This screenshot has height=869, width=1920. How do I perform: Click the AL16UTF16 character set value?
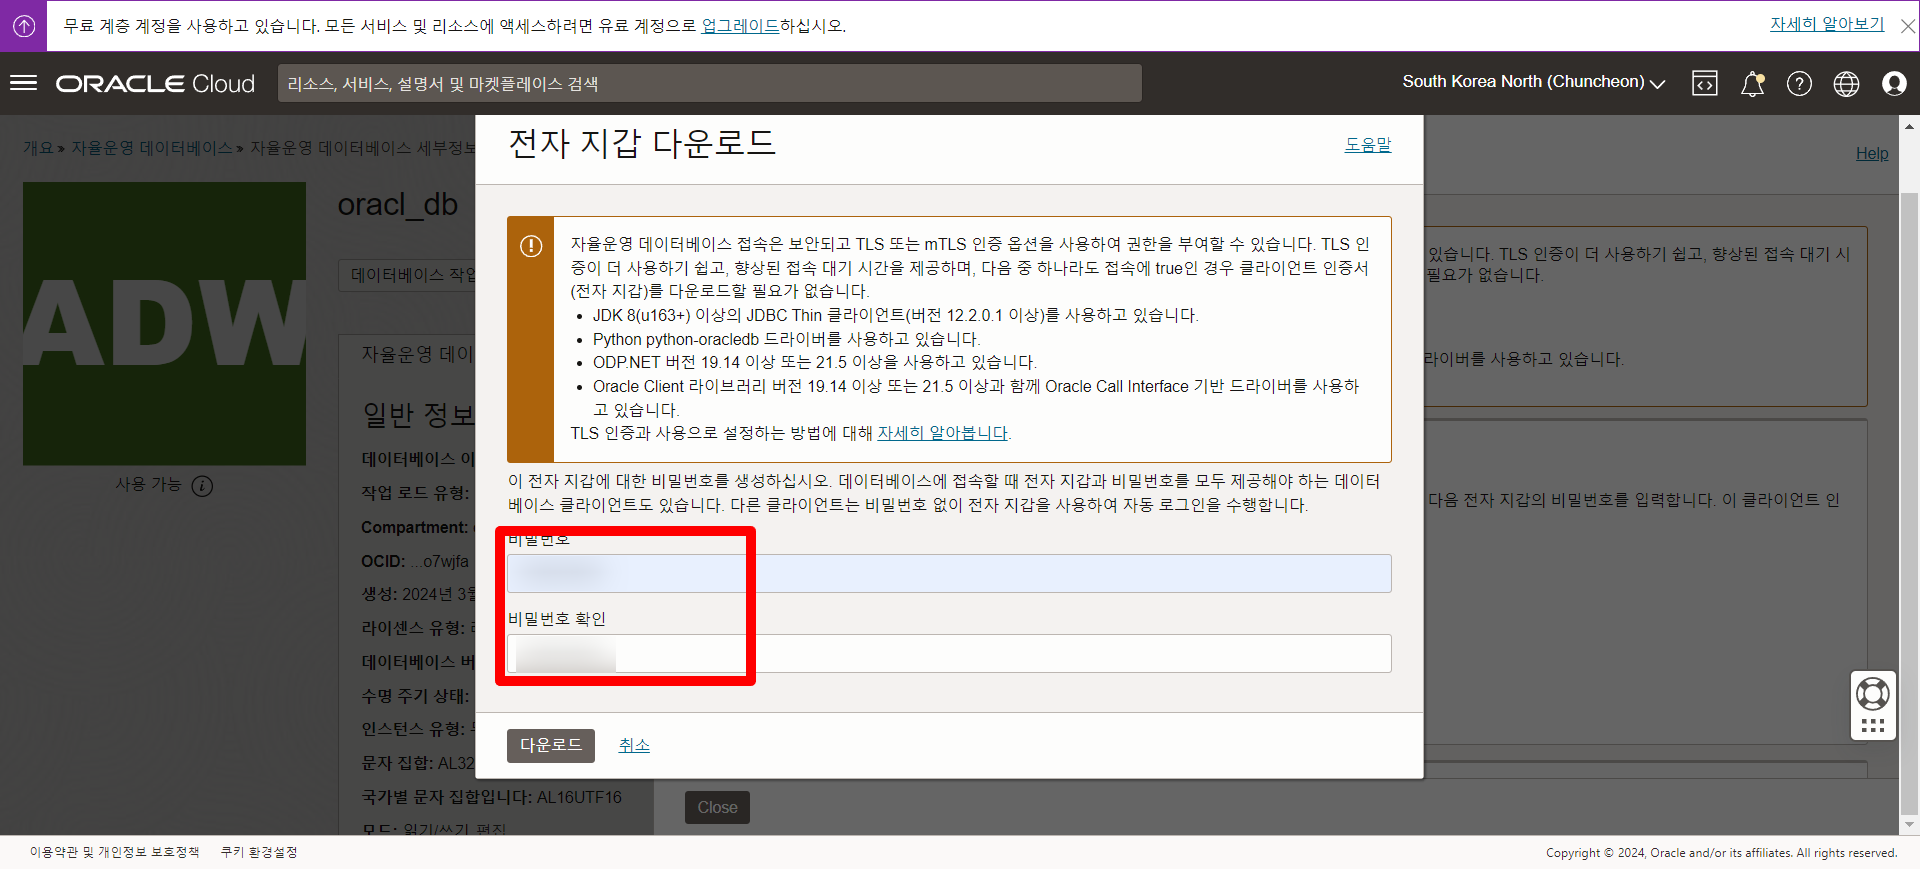[x=579, y=797]
